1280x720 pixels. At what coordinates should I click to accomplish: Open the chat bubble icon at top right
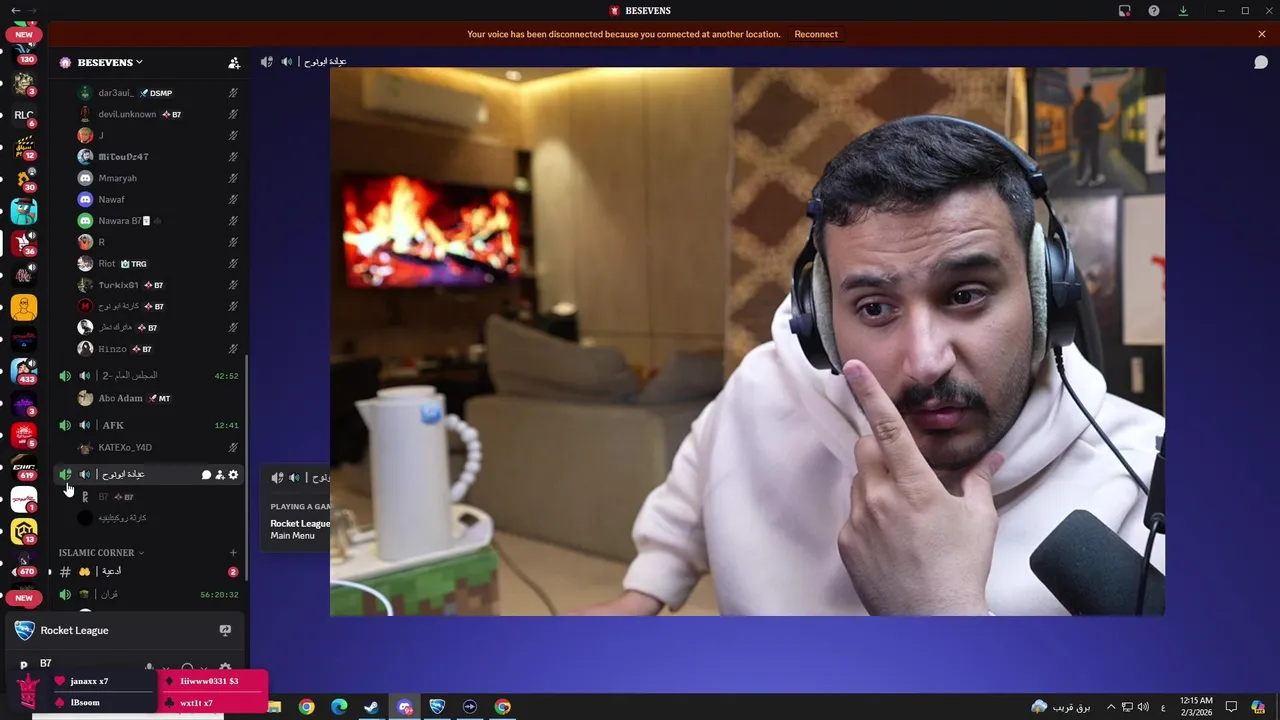pyautogui.click(x=1261, y=62)
